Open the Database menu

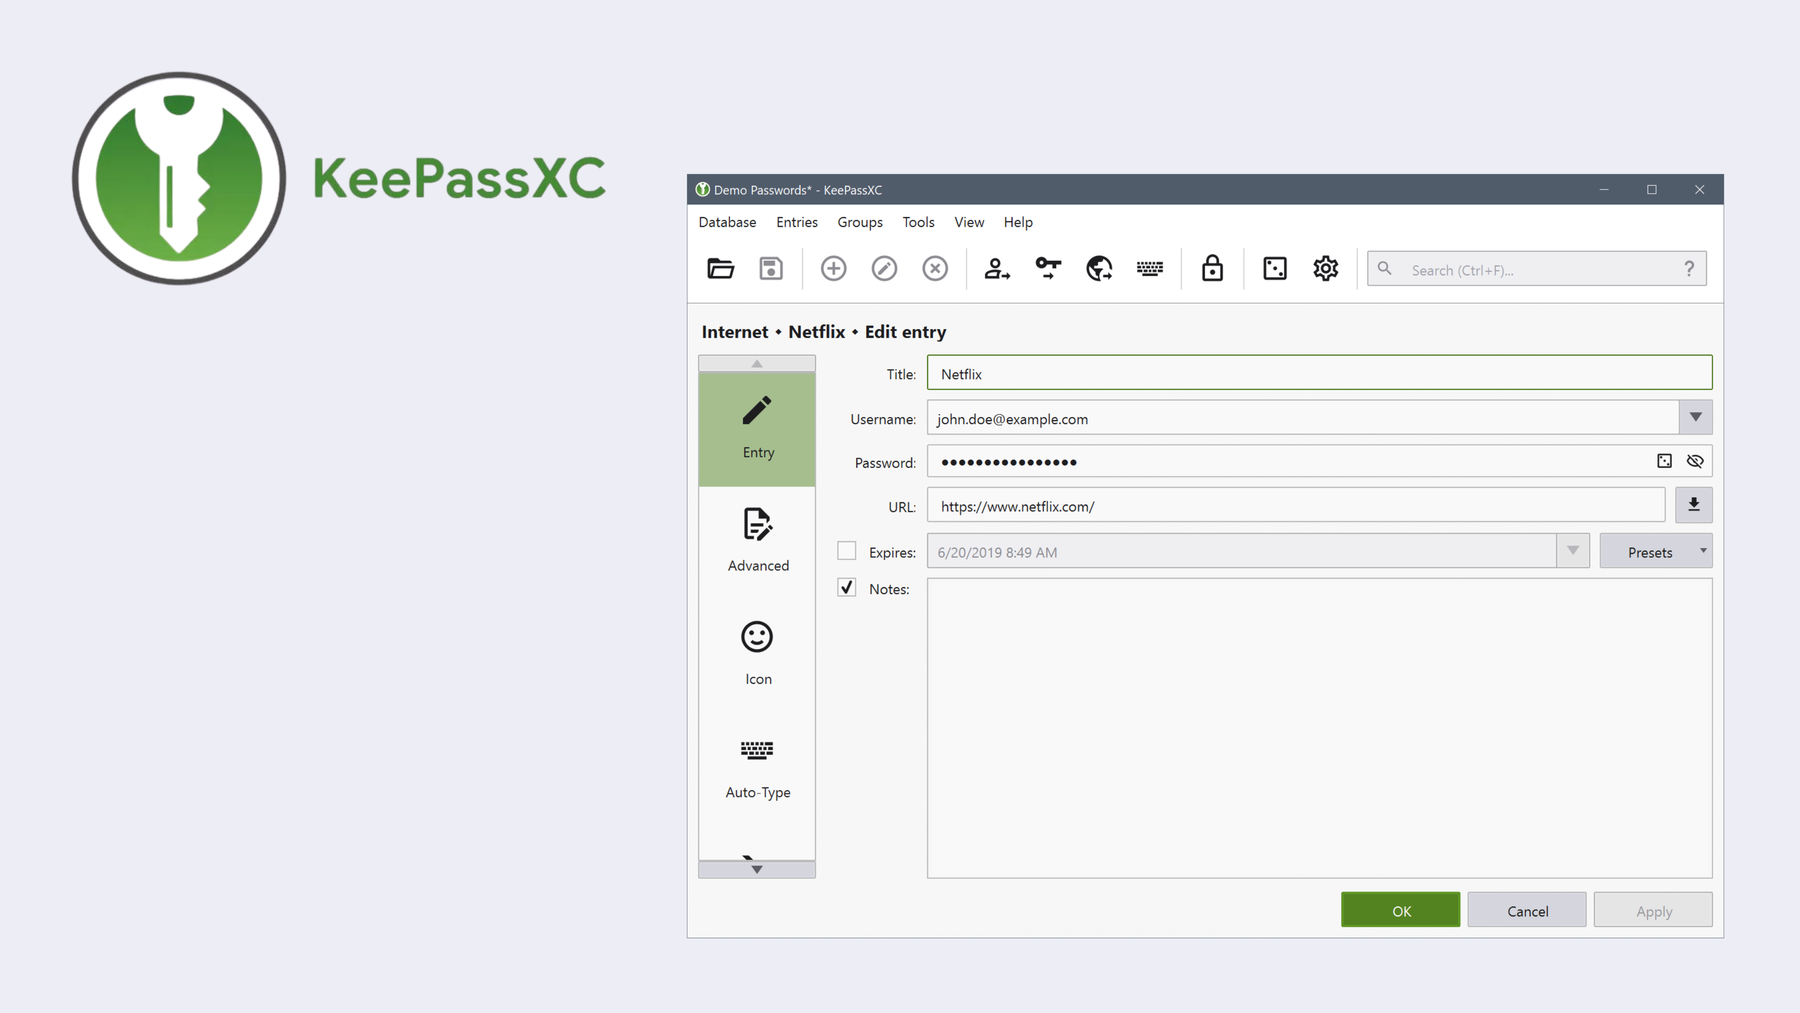click(x=727, y=222)
